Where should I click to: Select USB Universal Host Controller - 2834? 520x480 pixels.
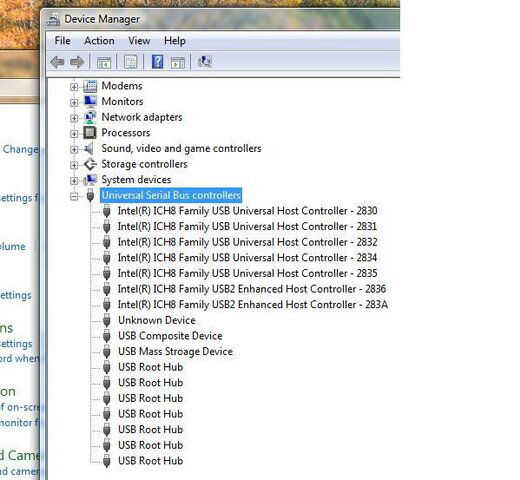[247, 258]
